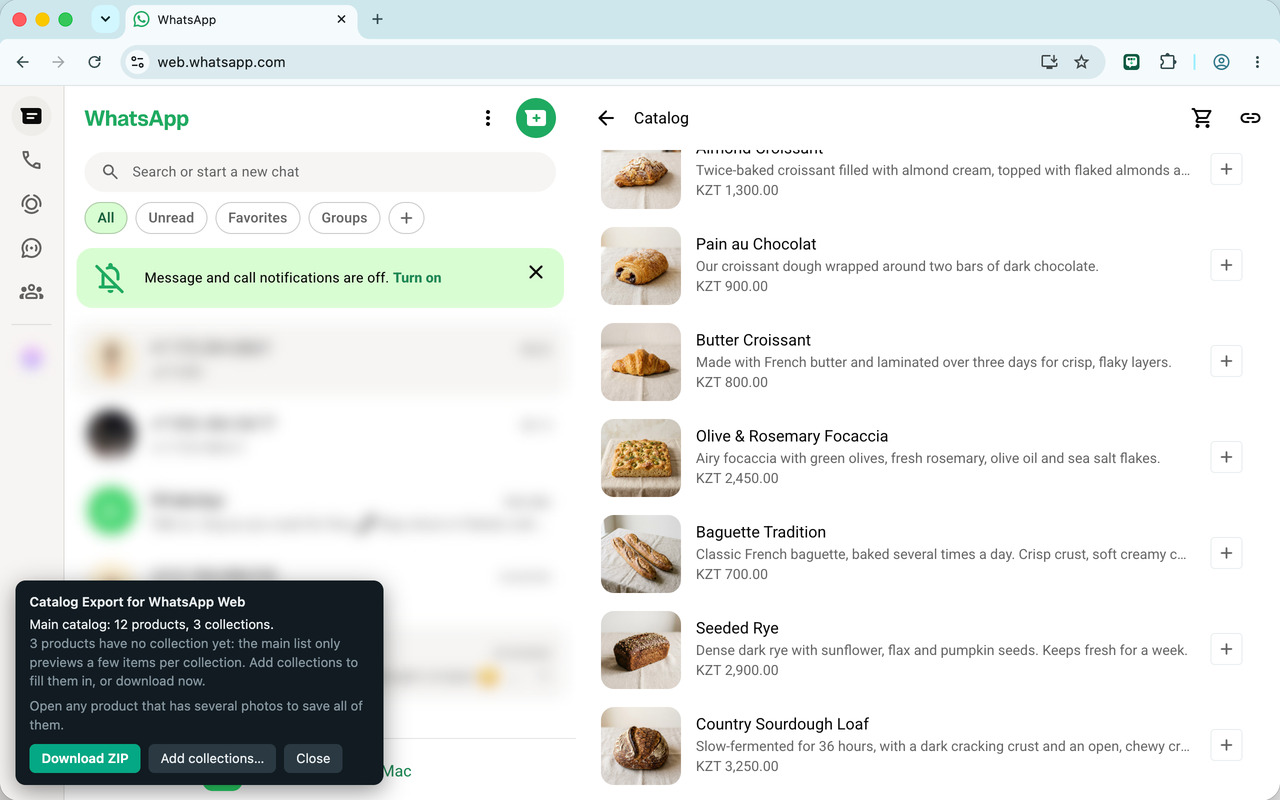Open the WhatsApp chat list menu dots
1280x800 pixels.
tap(488, 118)
